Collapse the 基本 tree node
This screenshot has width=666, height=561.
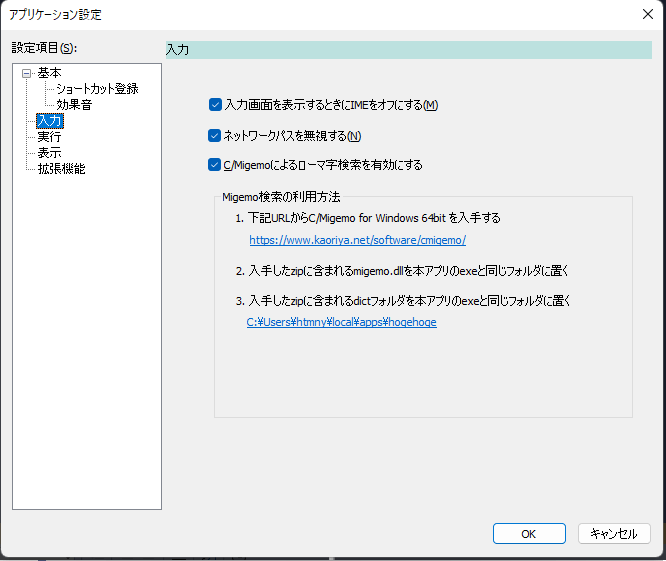(x=26, y=73)
